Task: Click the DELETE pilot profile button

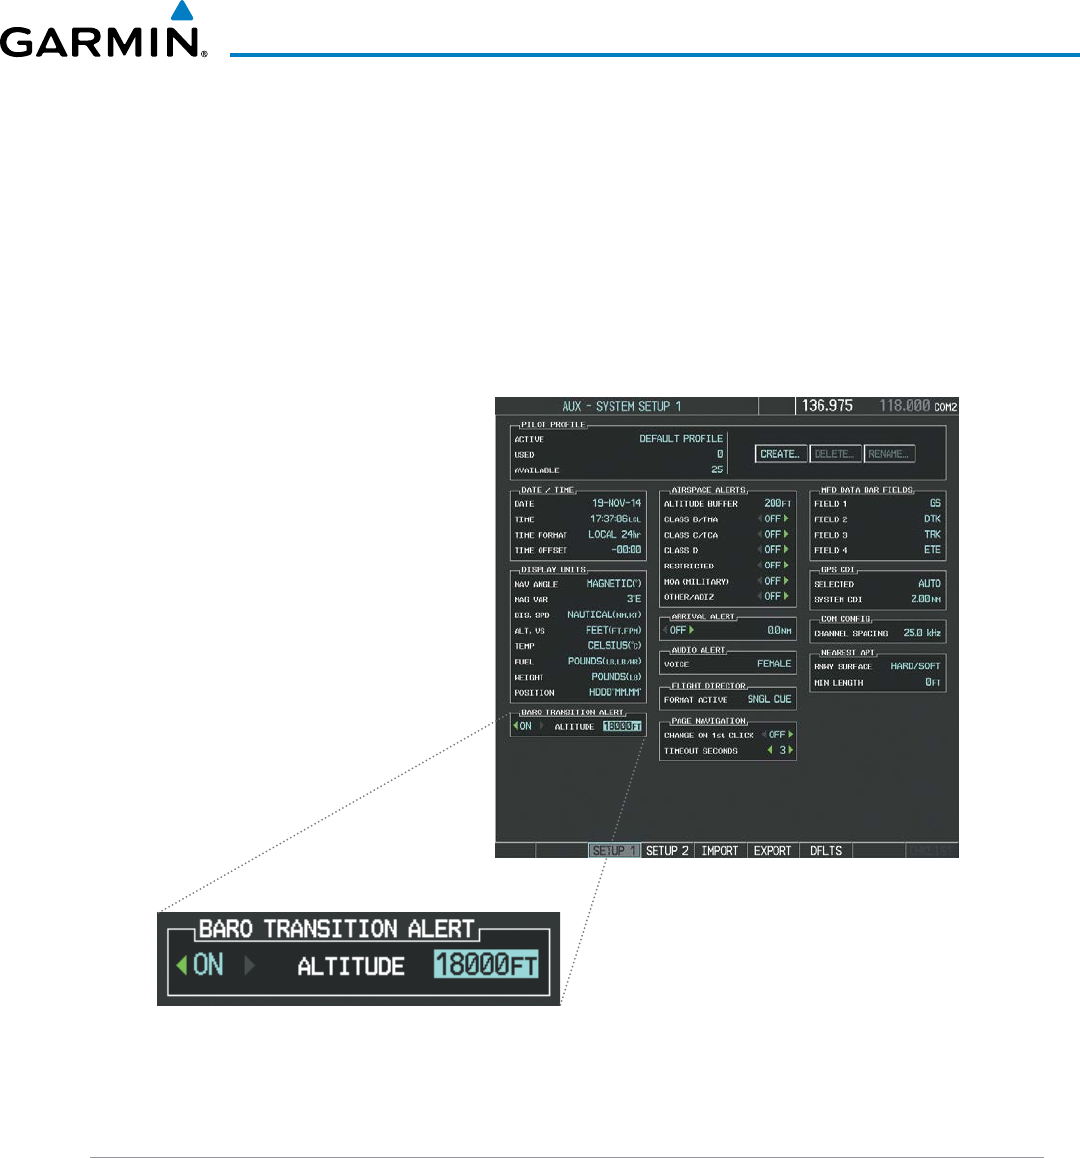Action: (835, 454)
